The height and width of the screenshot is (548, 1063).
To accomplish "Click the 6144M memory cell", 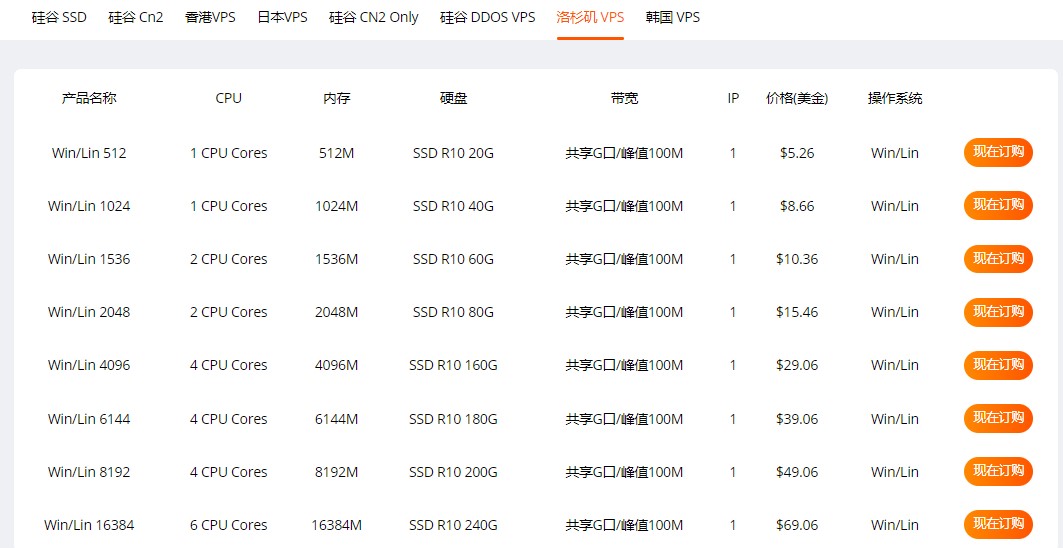I will (336, 419).
